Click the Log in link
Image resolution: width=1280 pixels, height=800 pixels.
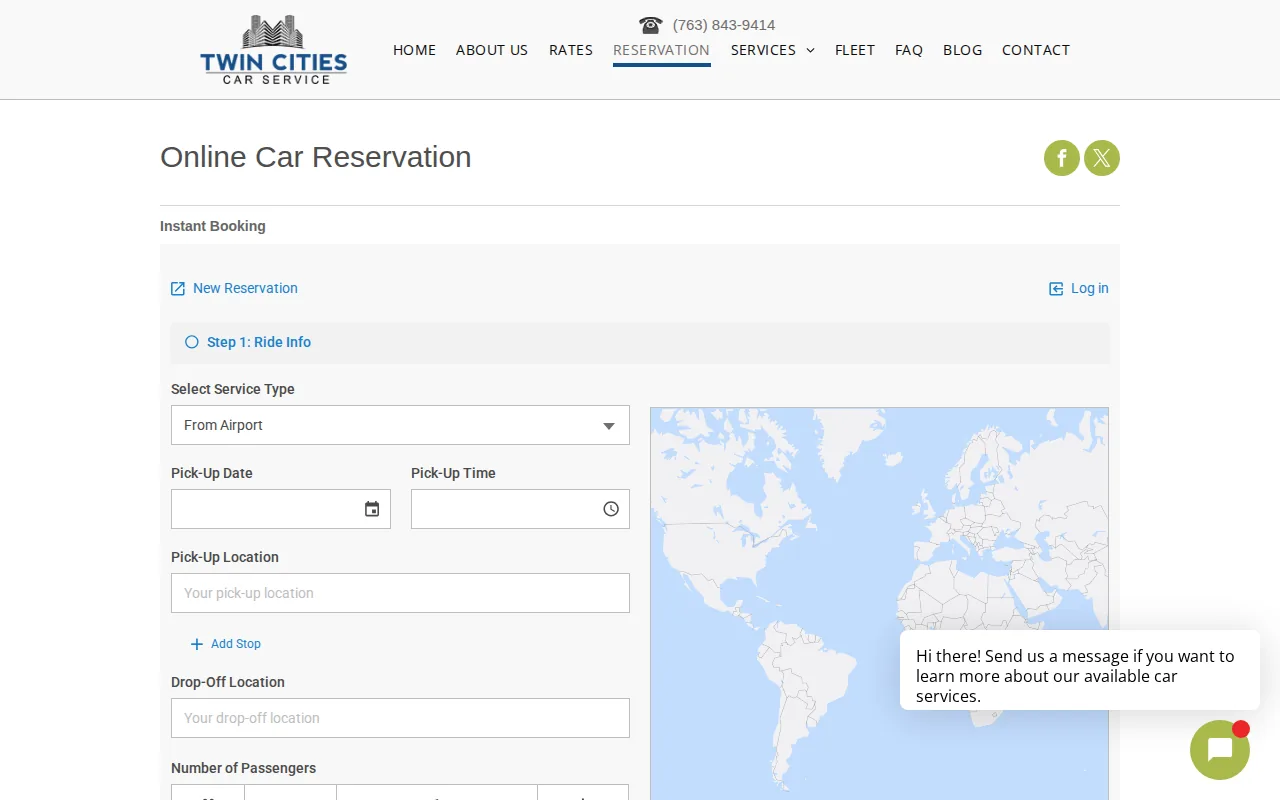click(1090, 288)
